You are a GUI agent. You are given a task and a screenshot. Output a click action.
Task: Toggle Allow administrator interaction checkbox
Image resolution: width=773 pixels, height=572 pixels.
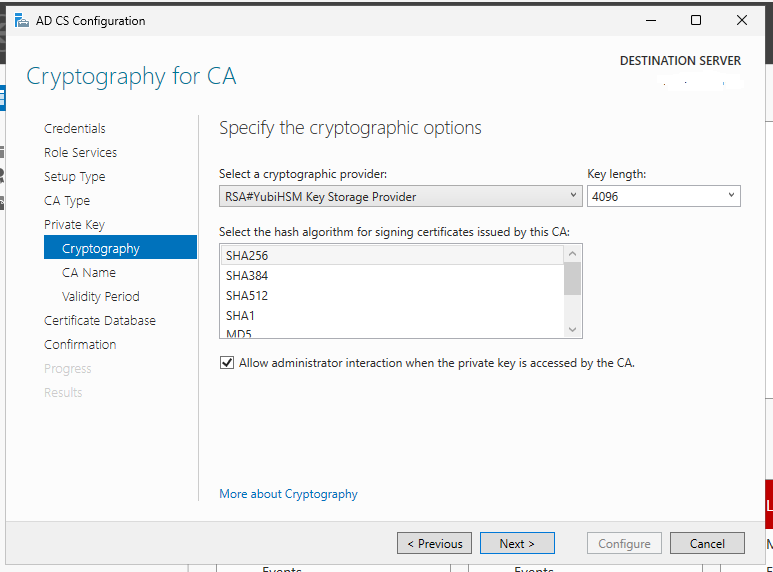[227, 363]
